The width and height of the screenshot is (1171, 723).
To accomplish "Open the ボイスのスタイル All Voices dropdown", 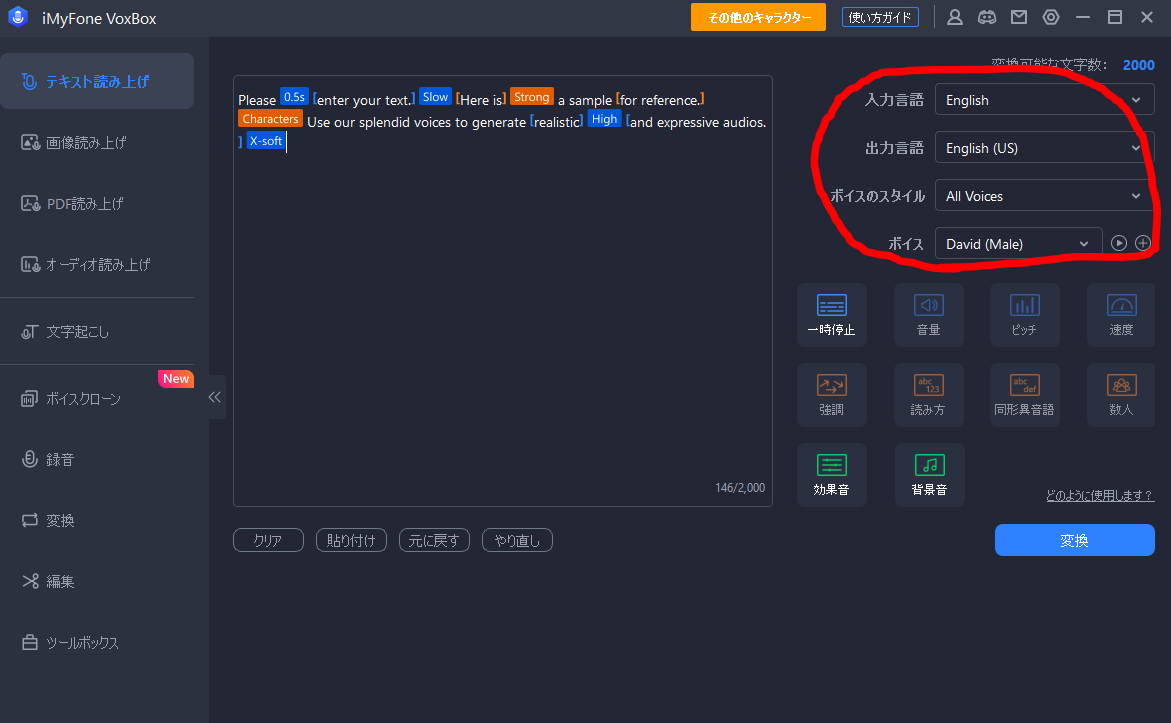I will (1044, 196).
